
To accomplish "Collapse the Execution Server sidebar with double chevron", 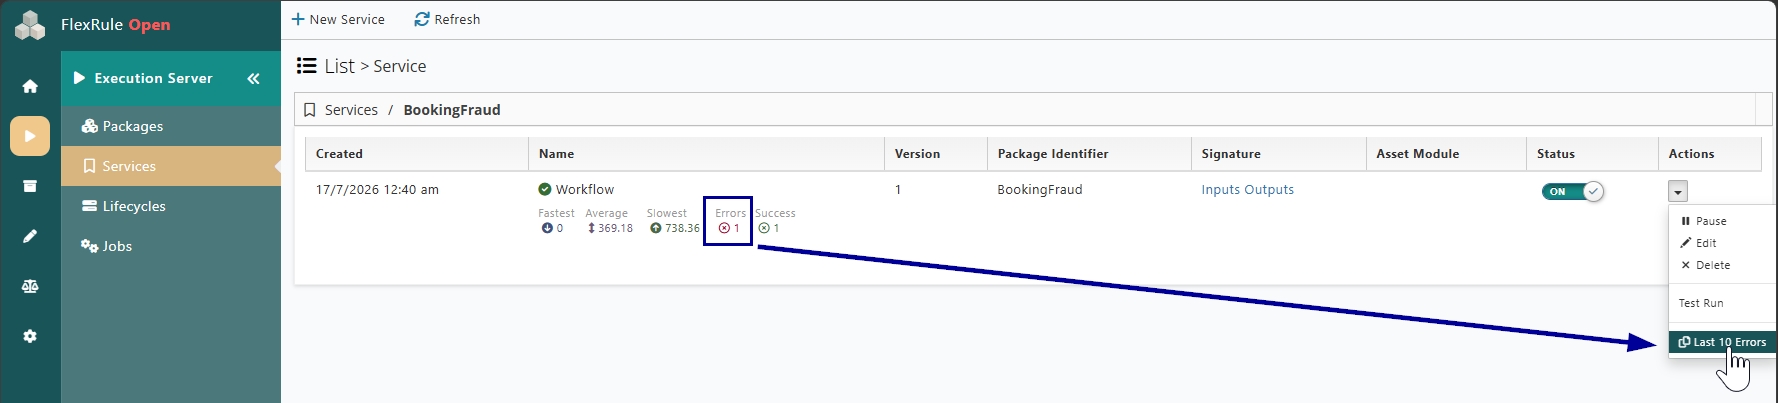I will [x=253, y=78].
